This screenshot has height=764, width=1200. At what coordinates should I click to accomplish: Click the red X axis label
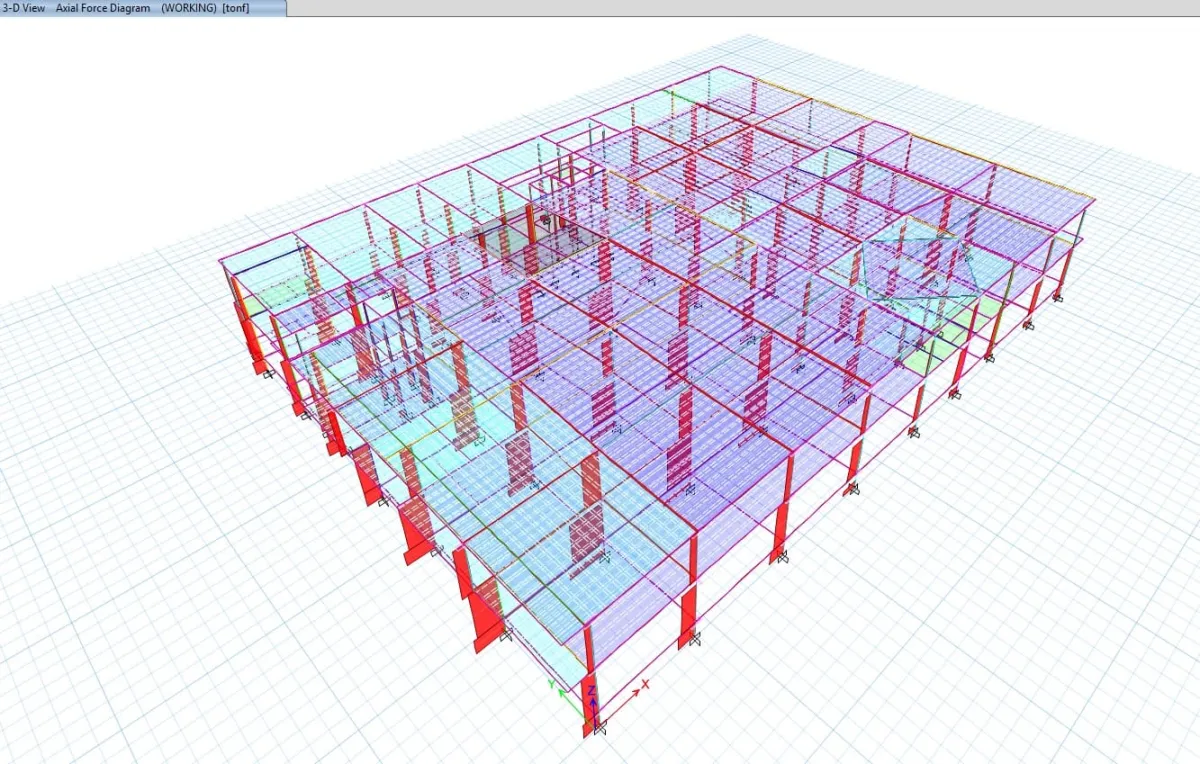pos(646,685)
